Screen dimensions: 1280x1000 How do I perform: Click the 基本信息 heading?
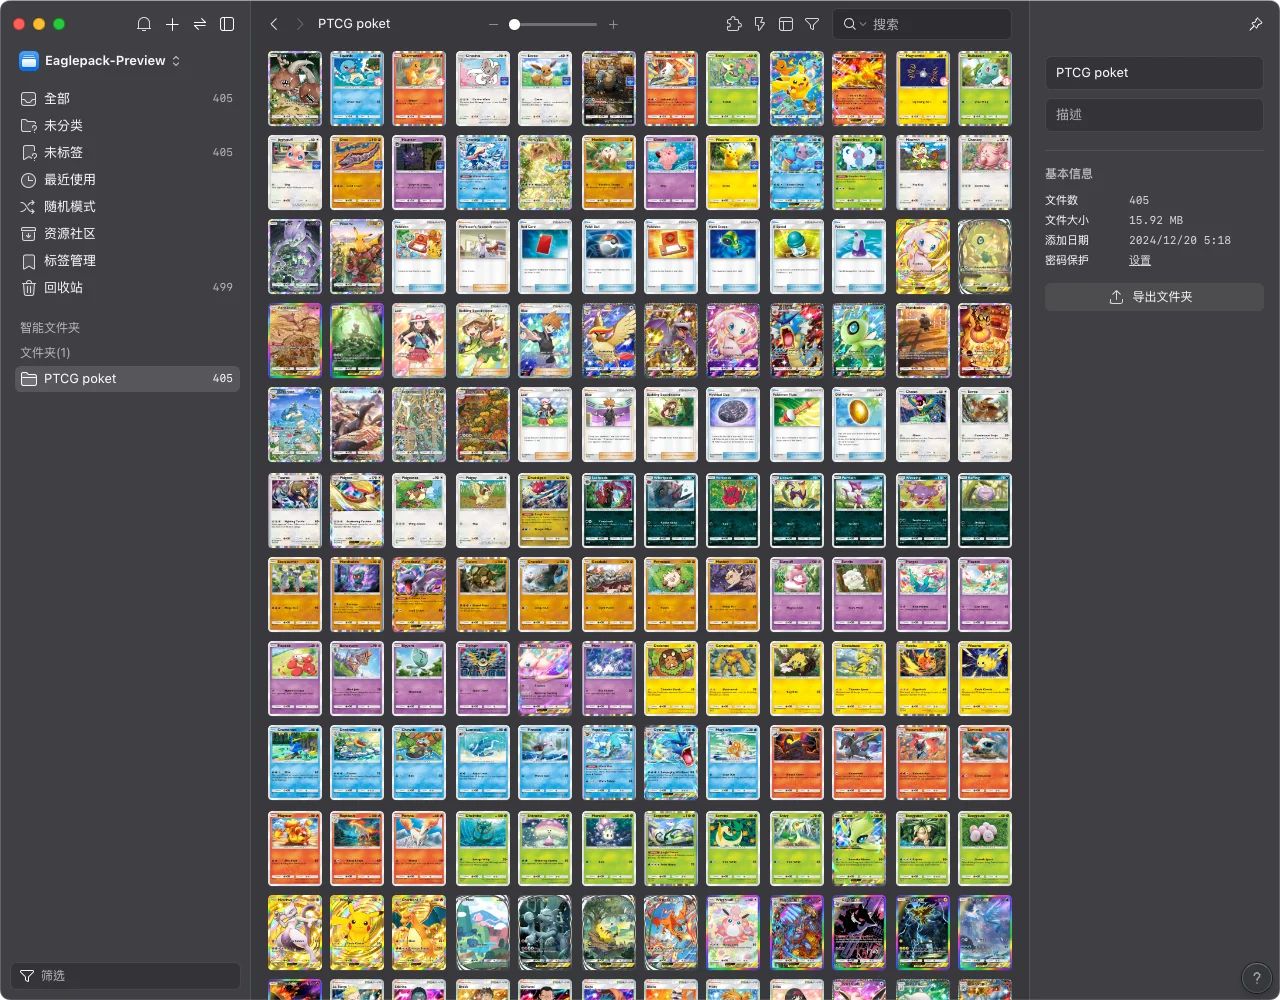[1069, 174]
